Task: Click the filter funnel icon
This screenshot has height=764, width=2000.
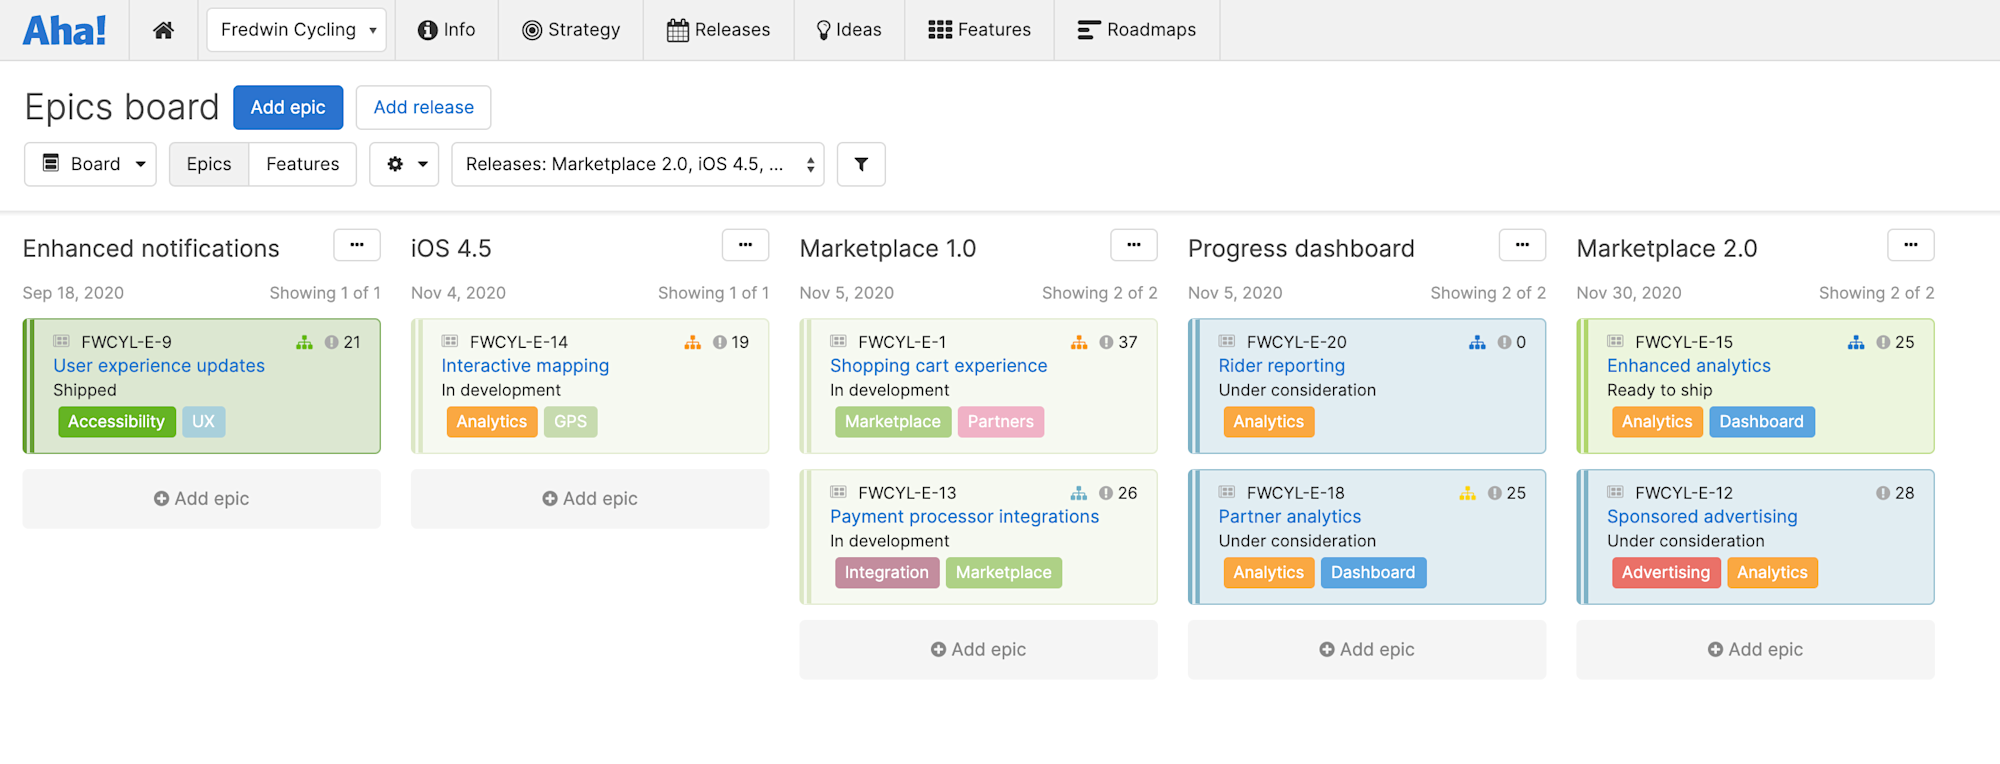Action: [x=861, y=164]
